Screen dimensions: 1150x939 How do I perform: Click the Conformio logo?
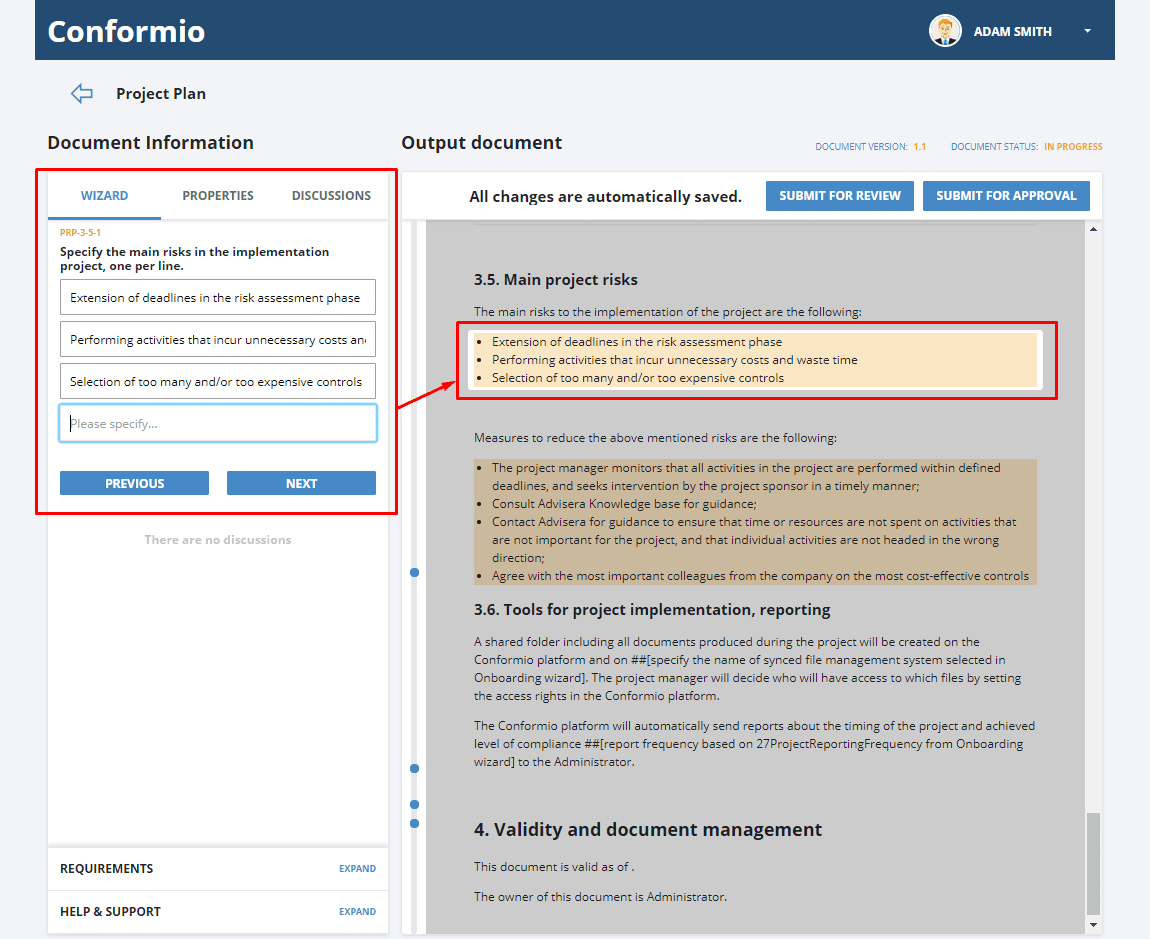tap(126, 32)
